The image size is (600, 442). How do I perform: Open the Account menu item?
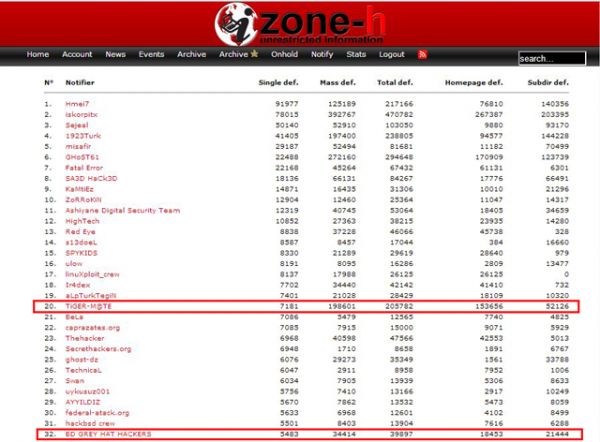point(77,54)
